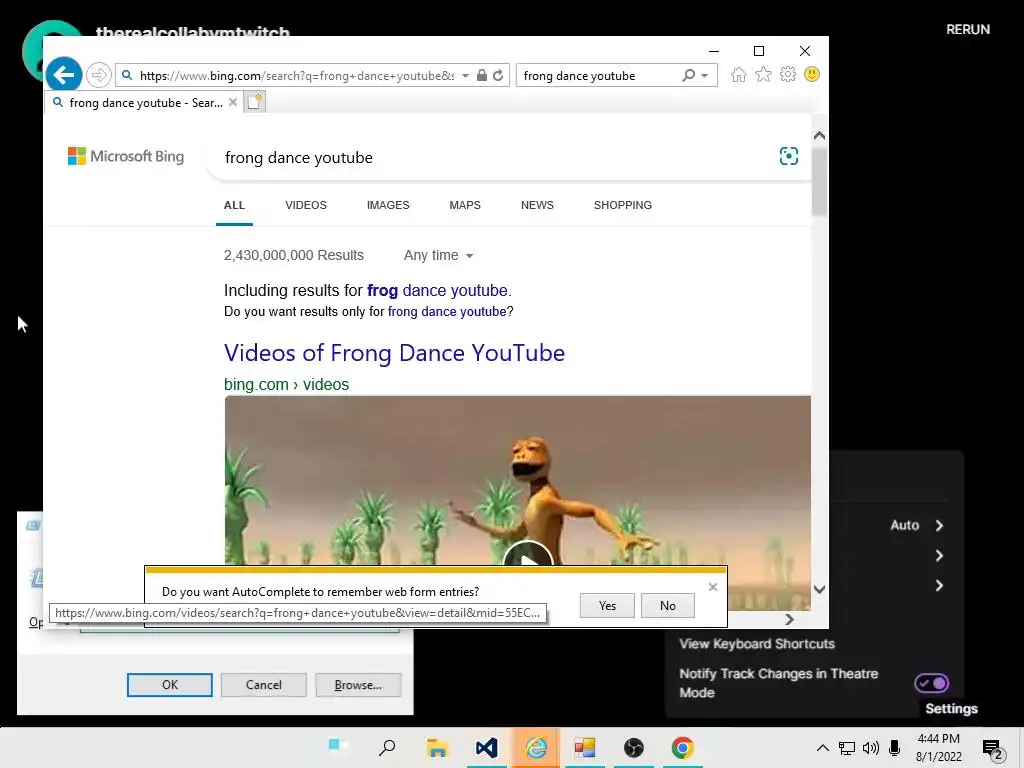
Task: Click the address bar padlock icon
Action: 482,75
